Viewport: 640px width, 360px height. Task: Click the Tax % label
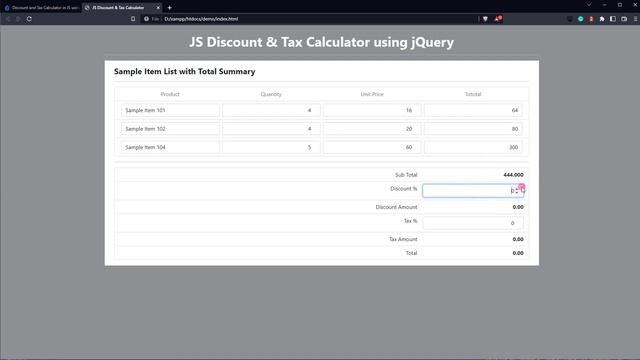point(411,221)
